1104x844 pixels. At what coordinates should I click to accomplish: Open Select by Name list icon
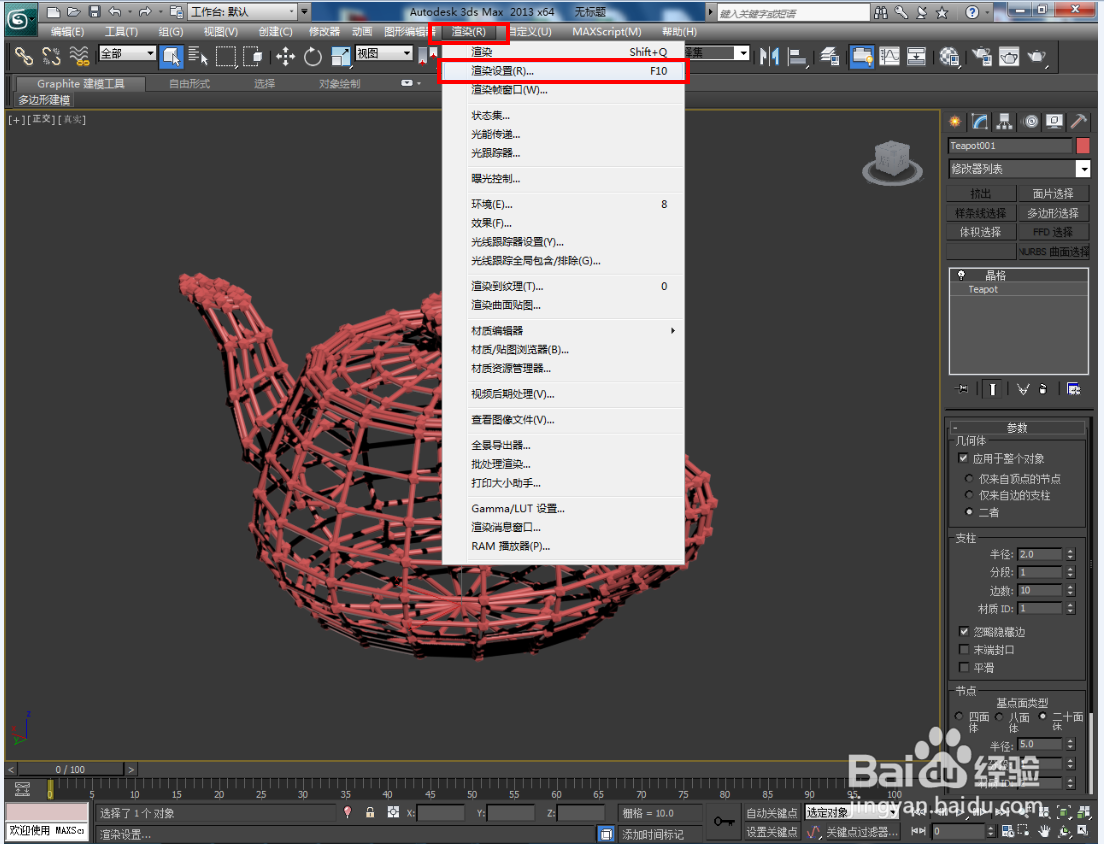coord(198,56)
